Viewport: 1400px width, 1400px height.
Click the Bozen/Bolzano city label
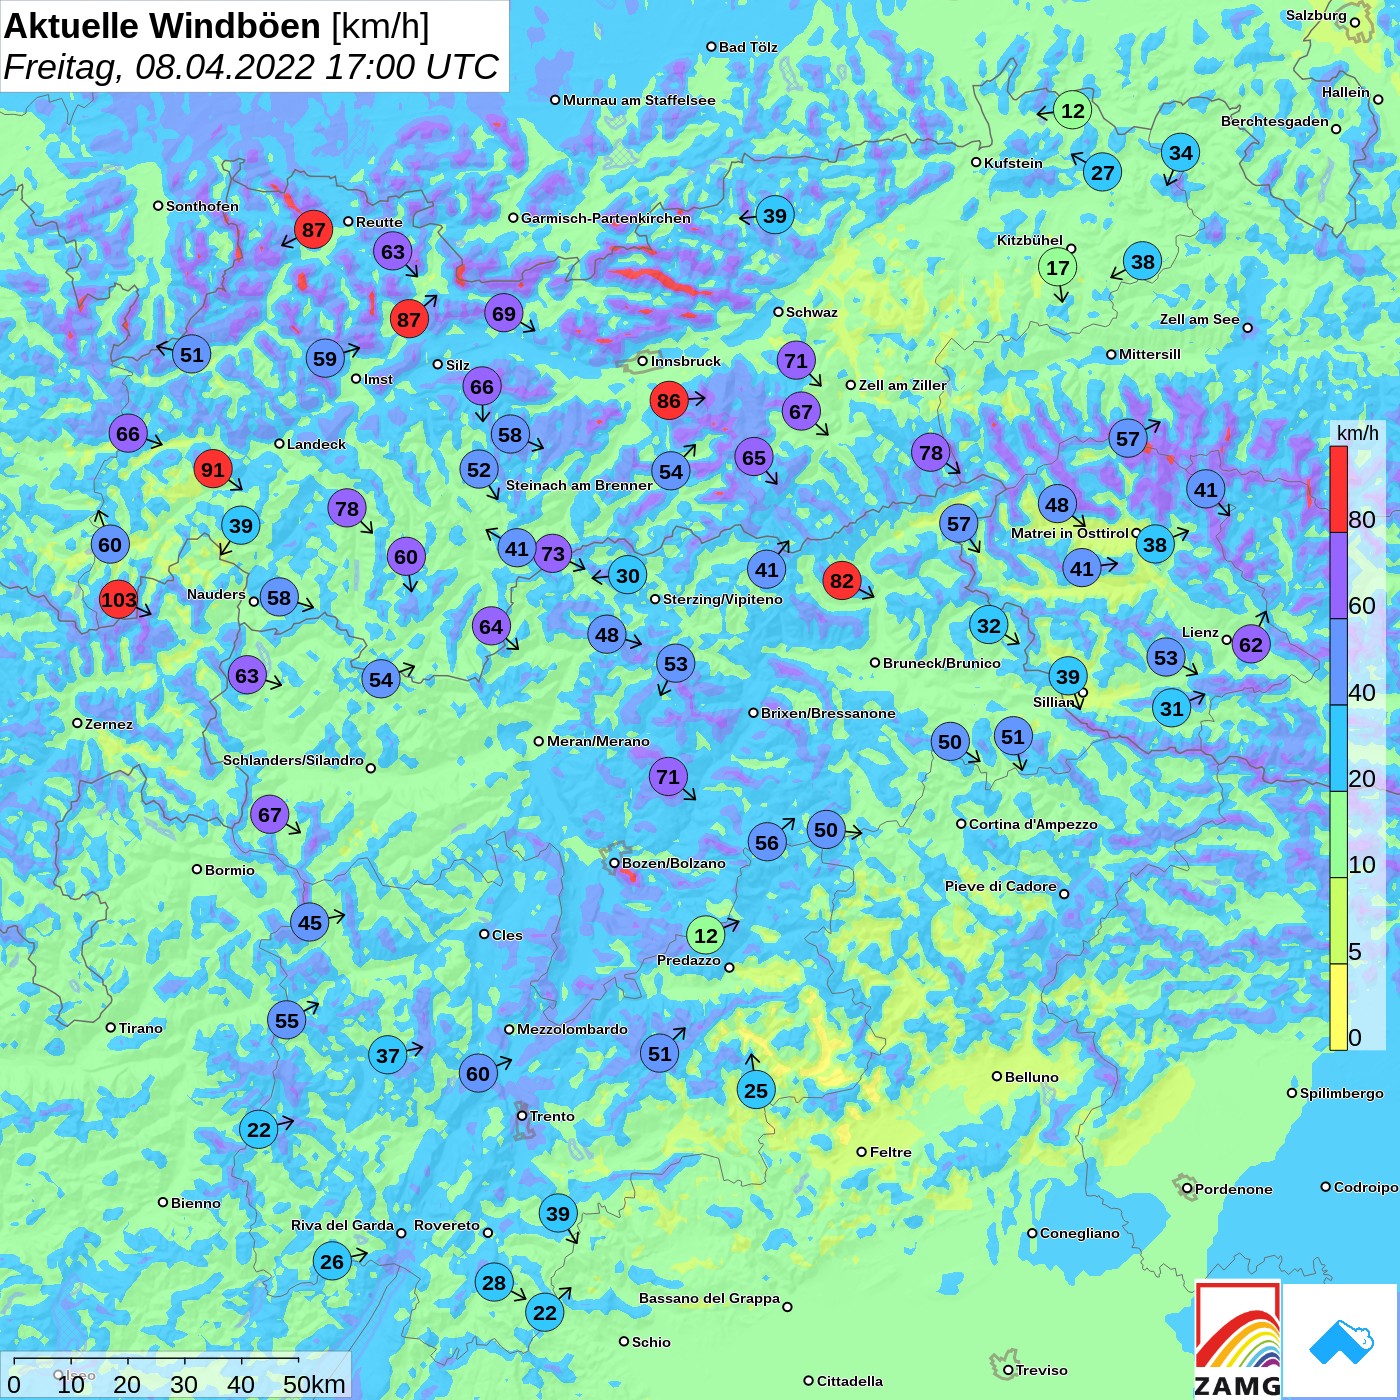[x=674, y=863]
